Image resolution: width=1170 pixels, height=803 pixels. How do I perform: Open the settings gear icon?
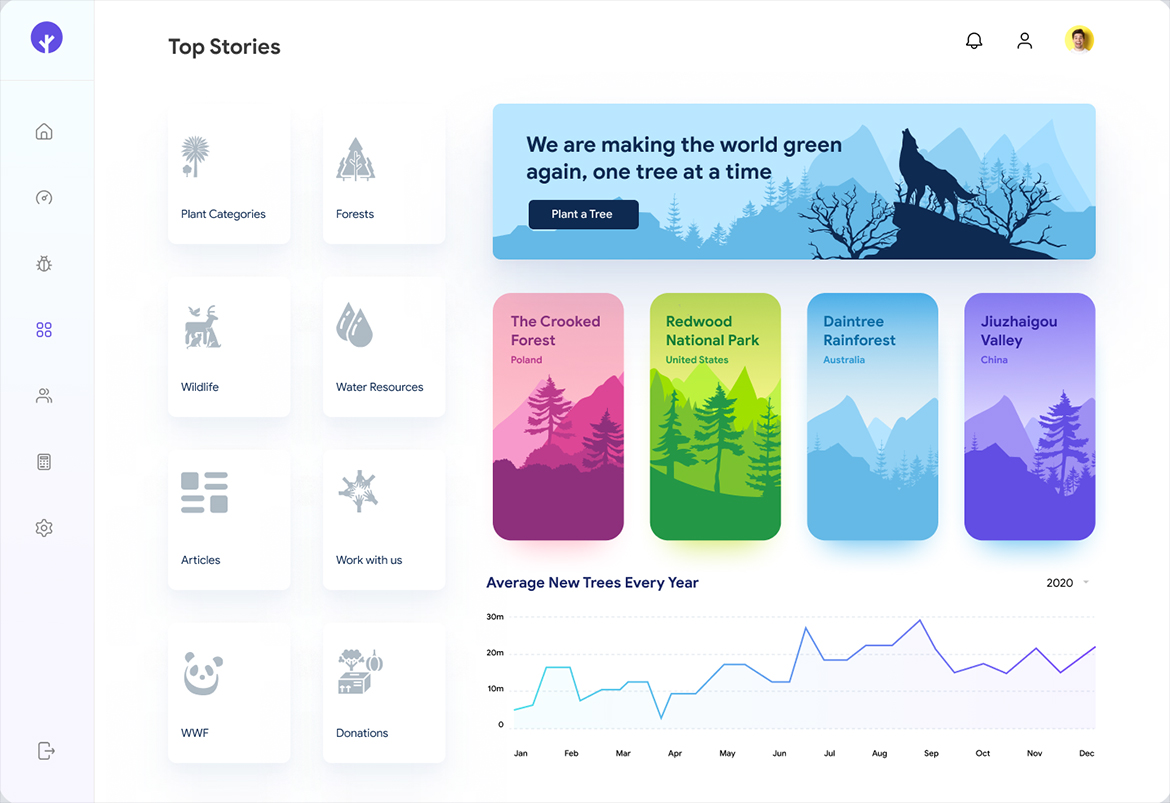click(x=44, y=528)
